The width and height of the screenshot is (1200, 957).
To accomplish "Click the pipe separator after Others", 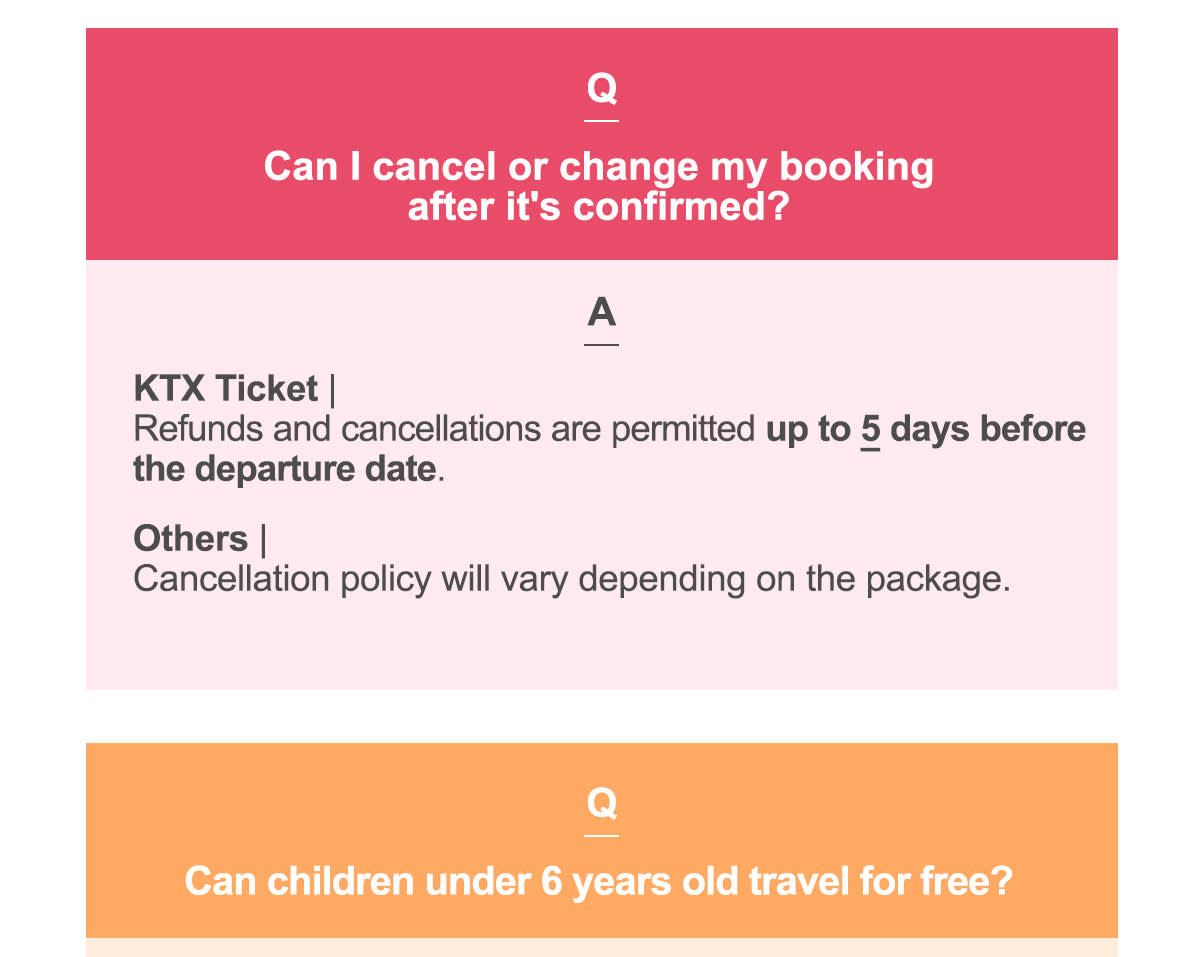I will 262,539.
